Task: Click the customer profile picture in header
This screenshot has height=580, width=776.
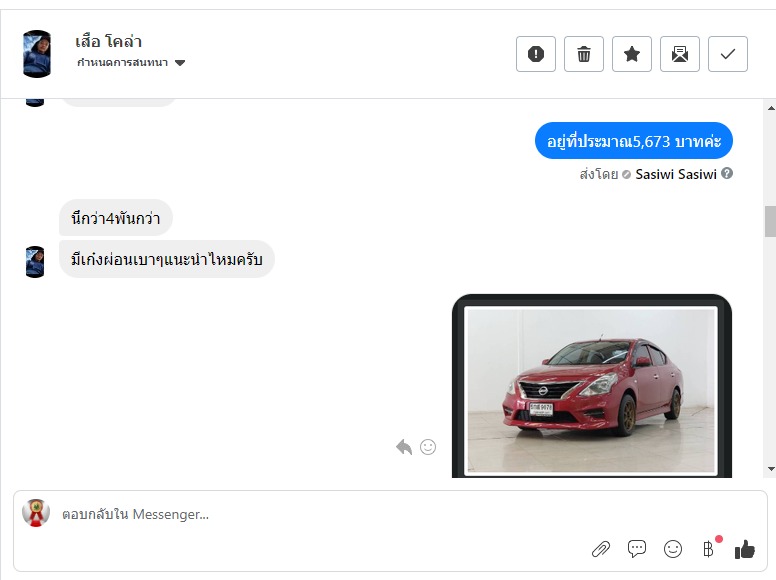Action: (37, 54)
